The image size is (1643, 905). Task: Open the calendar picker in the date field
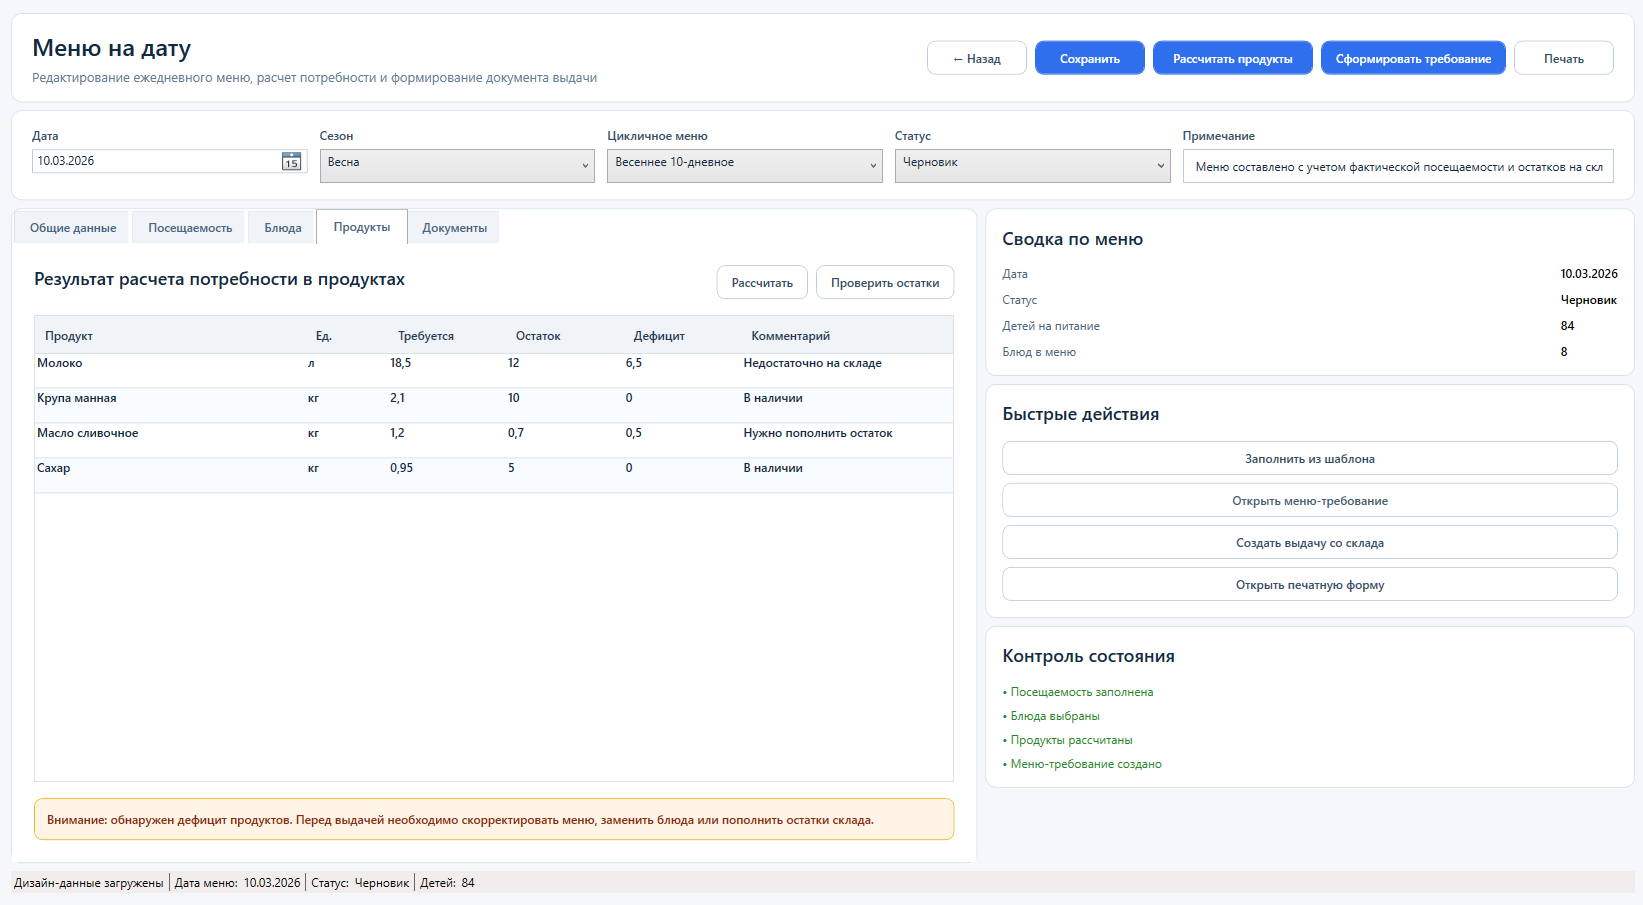(291, 162)
